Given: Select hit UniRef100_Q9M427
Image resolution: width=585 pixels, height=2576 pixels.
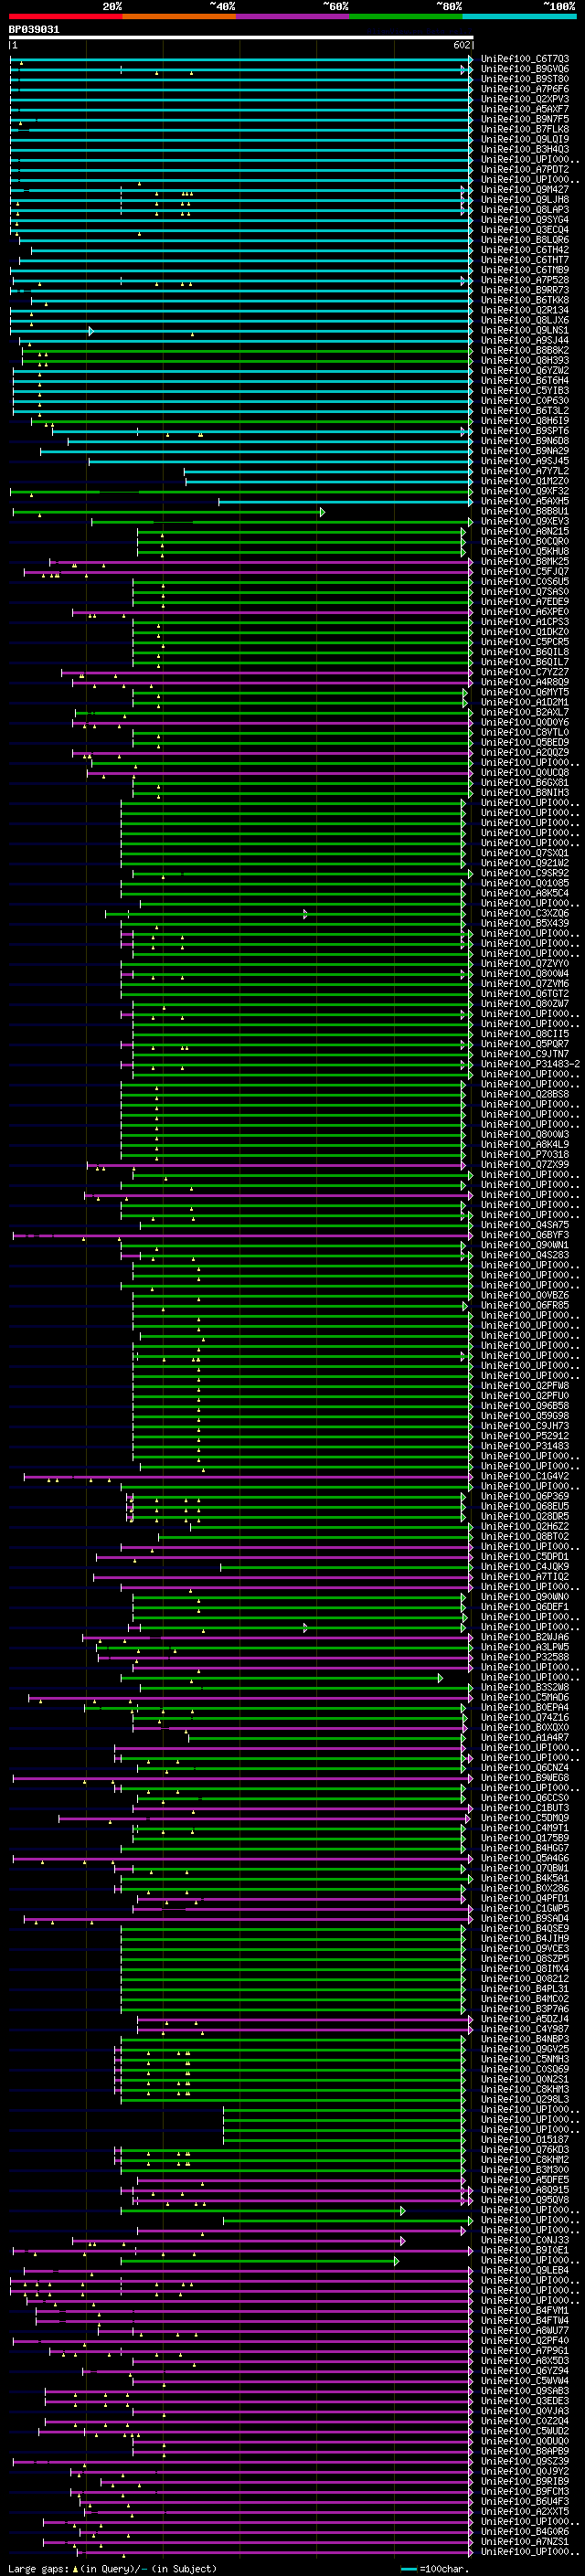Looking at the screenshot, I should [x=525, y=190].
